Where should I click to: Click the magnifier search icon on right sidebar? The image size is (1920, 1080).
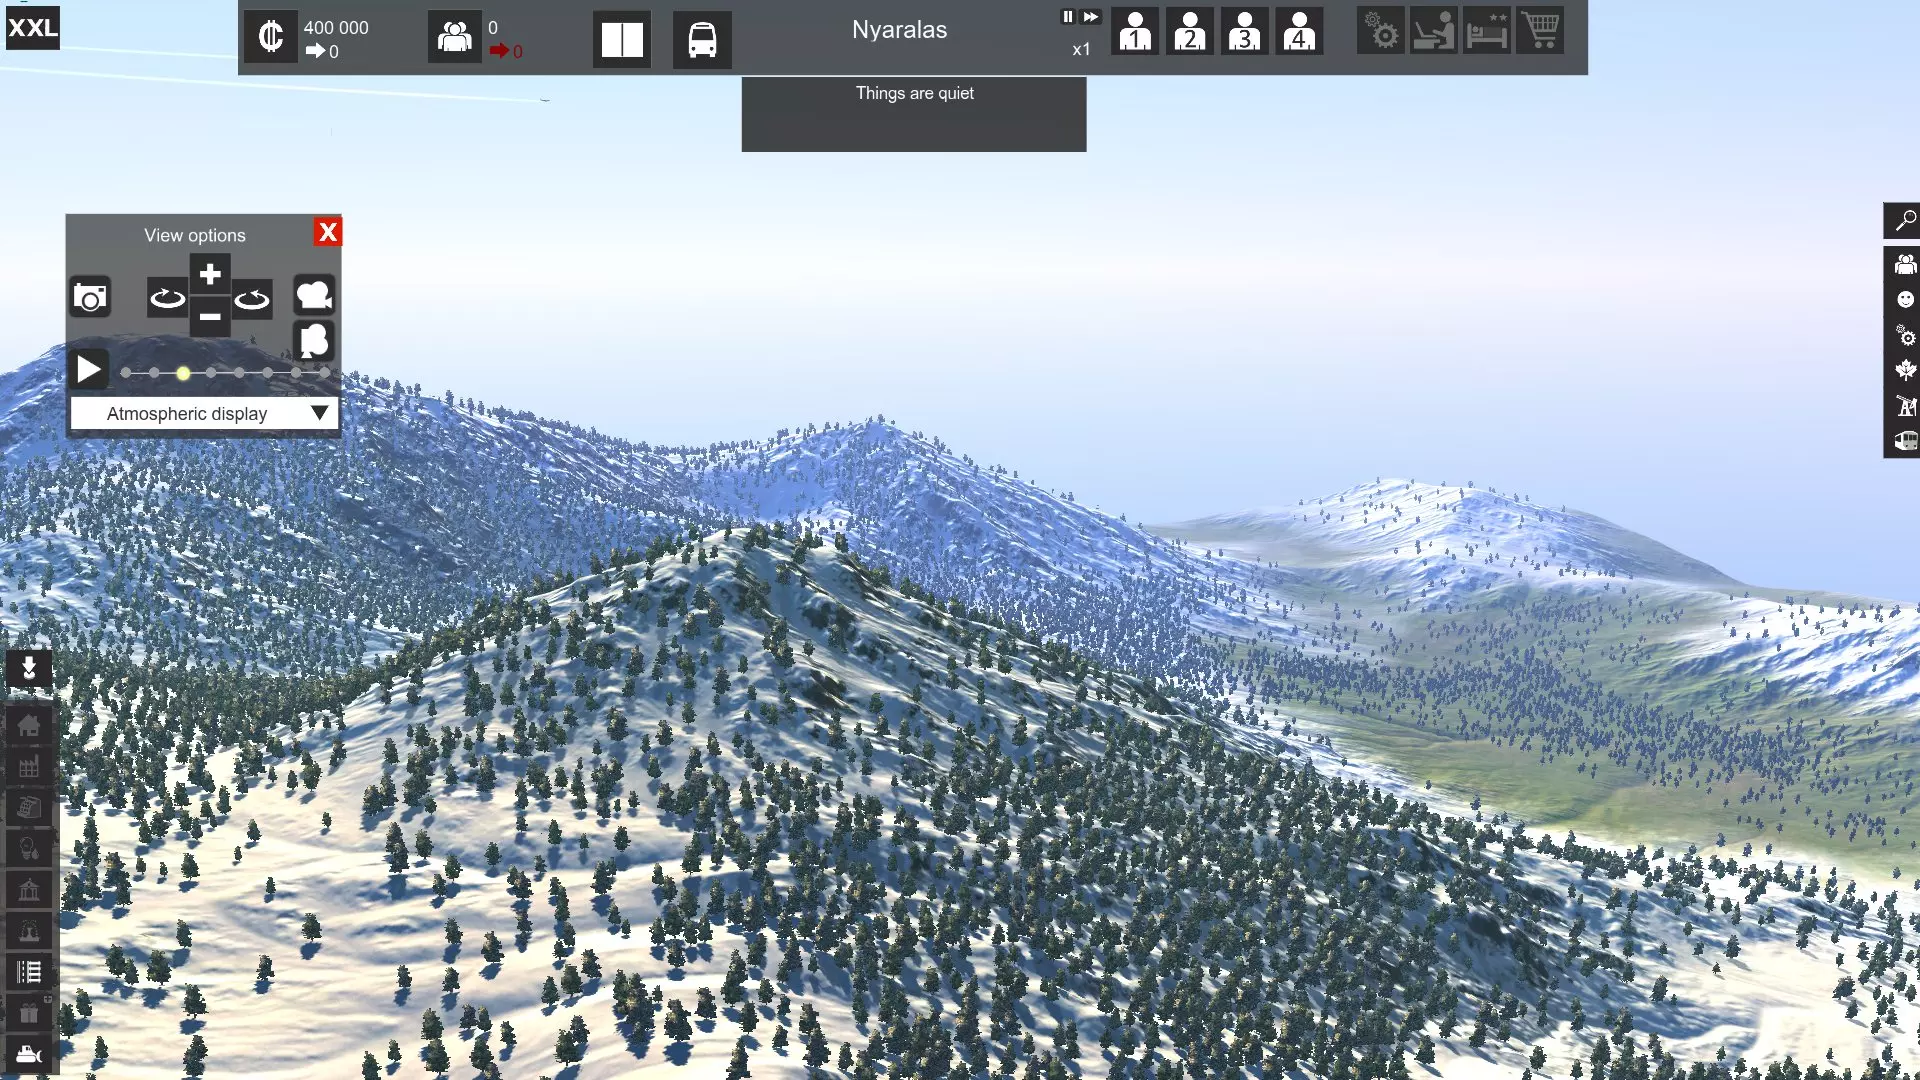(1905, 220)
